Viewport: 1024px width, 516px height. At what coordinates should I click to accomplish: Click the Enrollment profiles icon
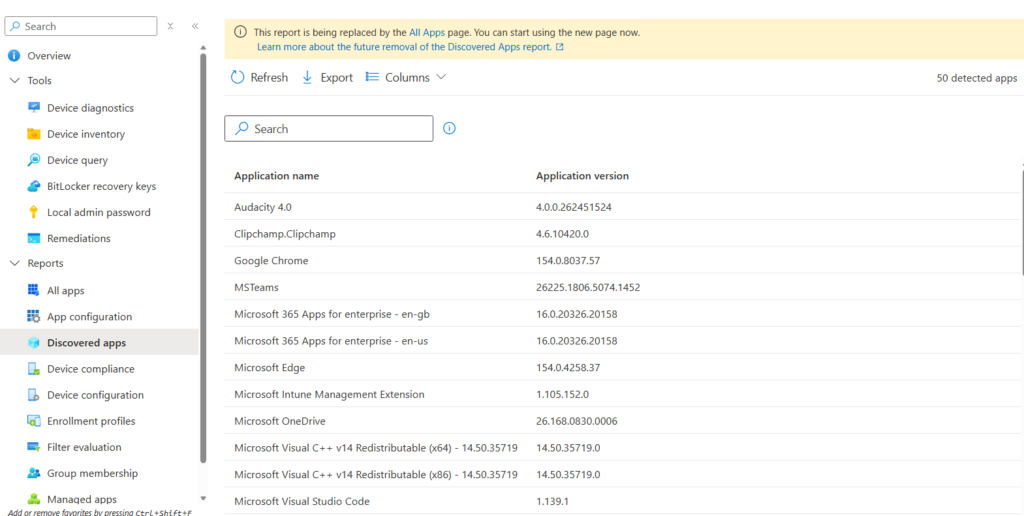[33, 421]
